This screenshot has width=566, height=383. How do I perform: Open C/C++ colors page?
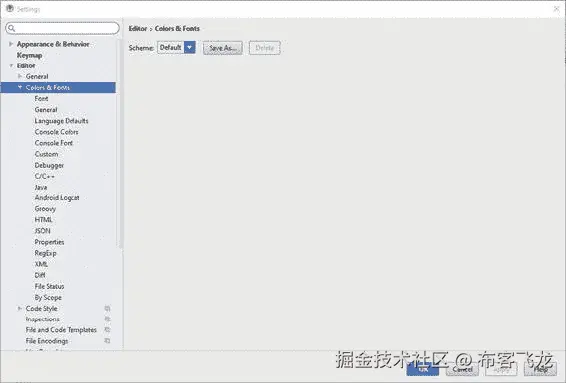tap(45, 177)
